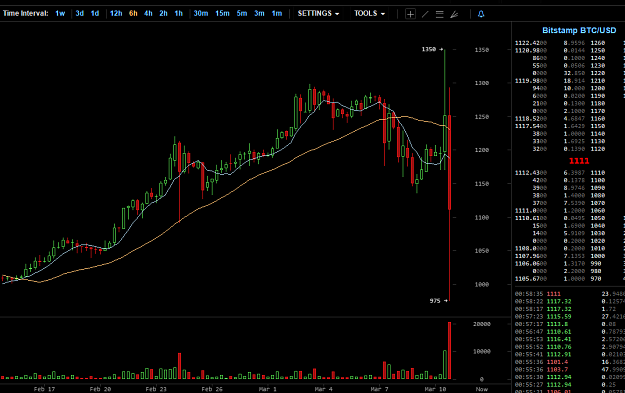Select the bid price 1111.0000
This screenshot has height=393, width=625.
(x=531, y=211)
